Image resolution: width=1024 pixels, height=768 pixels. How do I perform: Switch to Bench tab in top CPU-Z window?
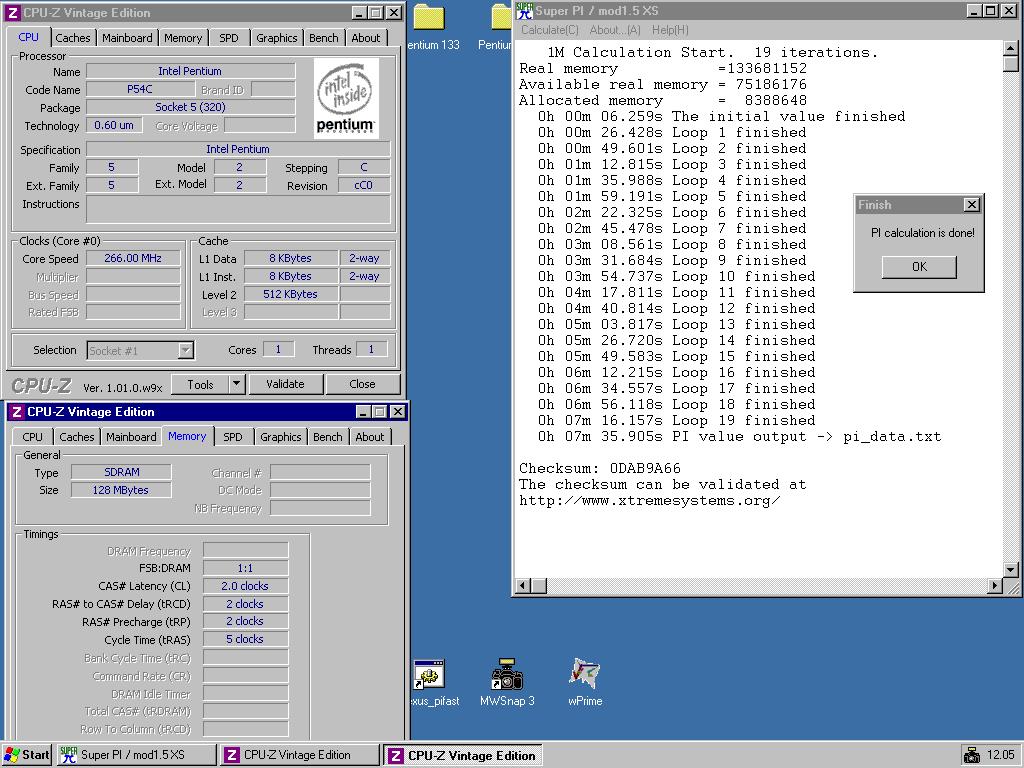pyautogui.click(x=323, y=38)
